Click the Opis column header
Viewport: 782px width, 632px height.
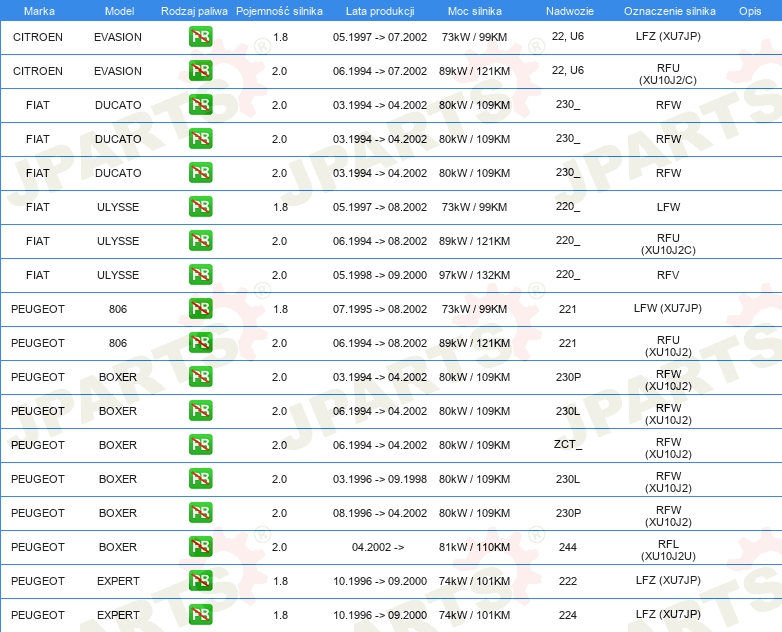point(750,11)
